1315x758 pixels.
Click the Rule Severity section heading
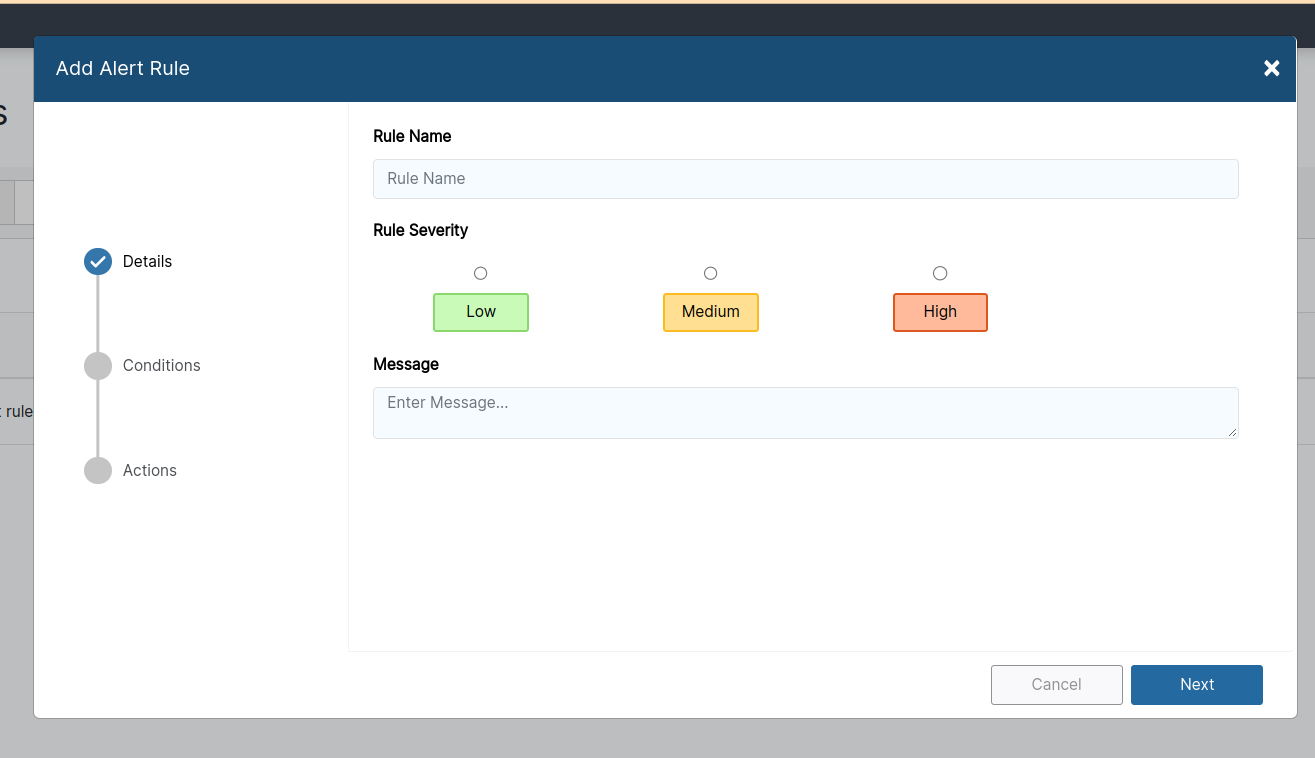[420, 230]
